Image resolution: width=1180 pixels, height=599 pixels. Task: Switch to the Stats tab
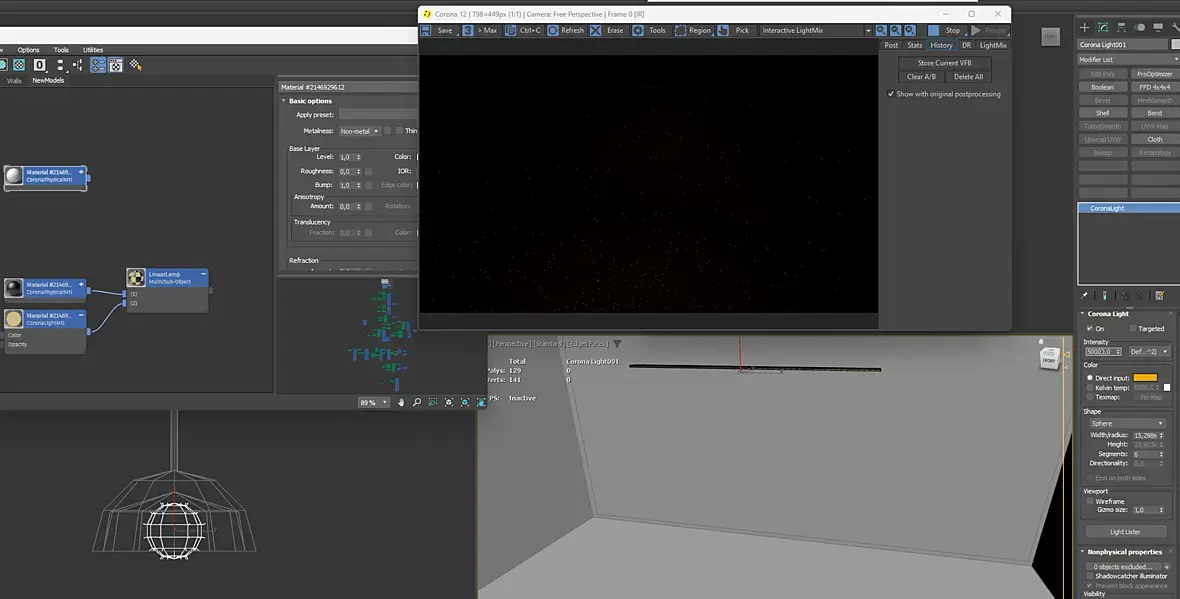pyautogui.click(x=914, y=45)
